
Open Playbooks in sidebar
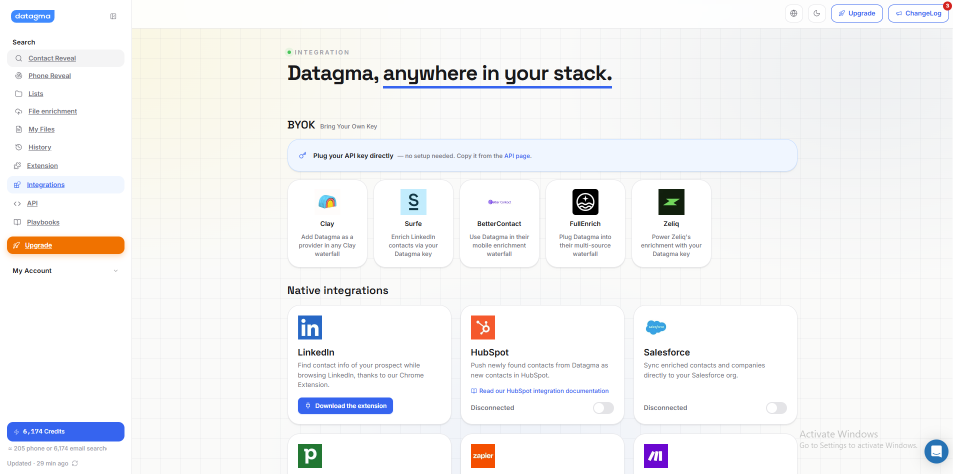pyautogui.click(x=66, y=222)
